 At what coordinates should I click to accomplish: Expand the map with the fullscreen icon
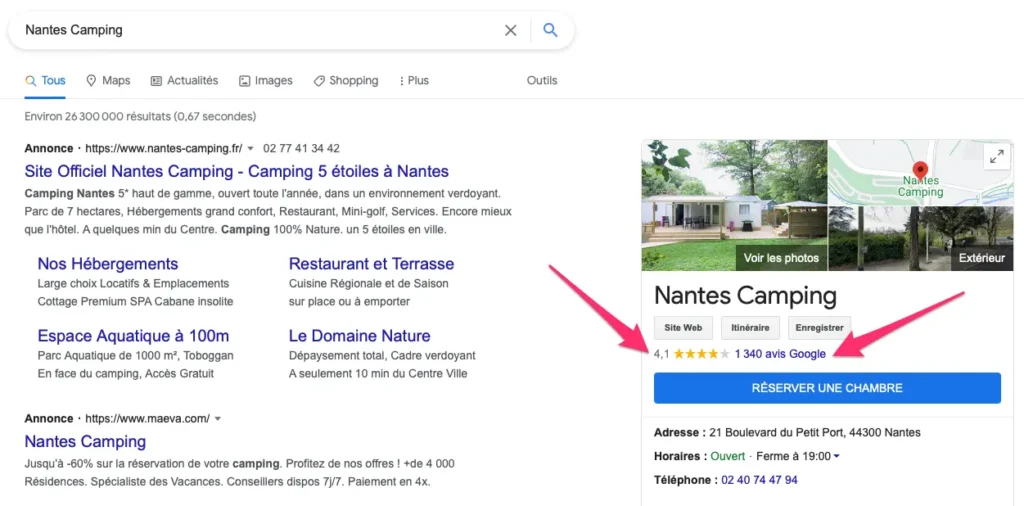[x=997, y=157]
